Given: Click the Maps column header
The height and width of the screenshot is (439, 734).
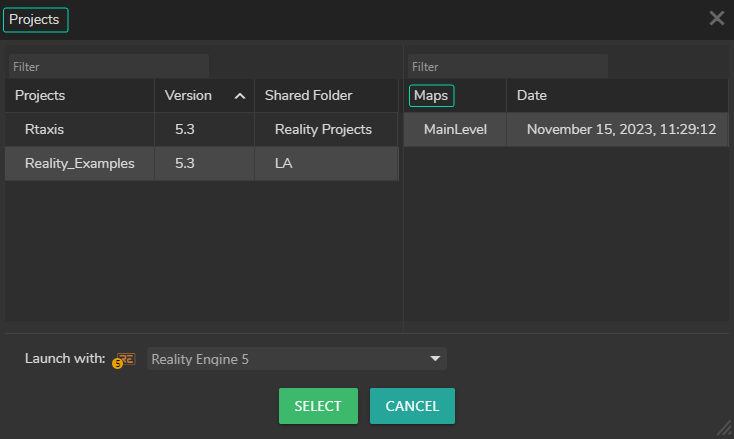Looking at the screenshot, I should [x=431, y=96].
